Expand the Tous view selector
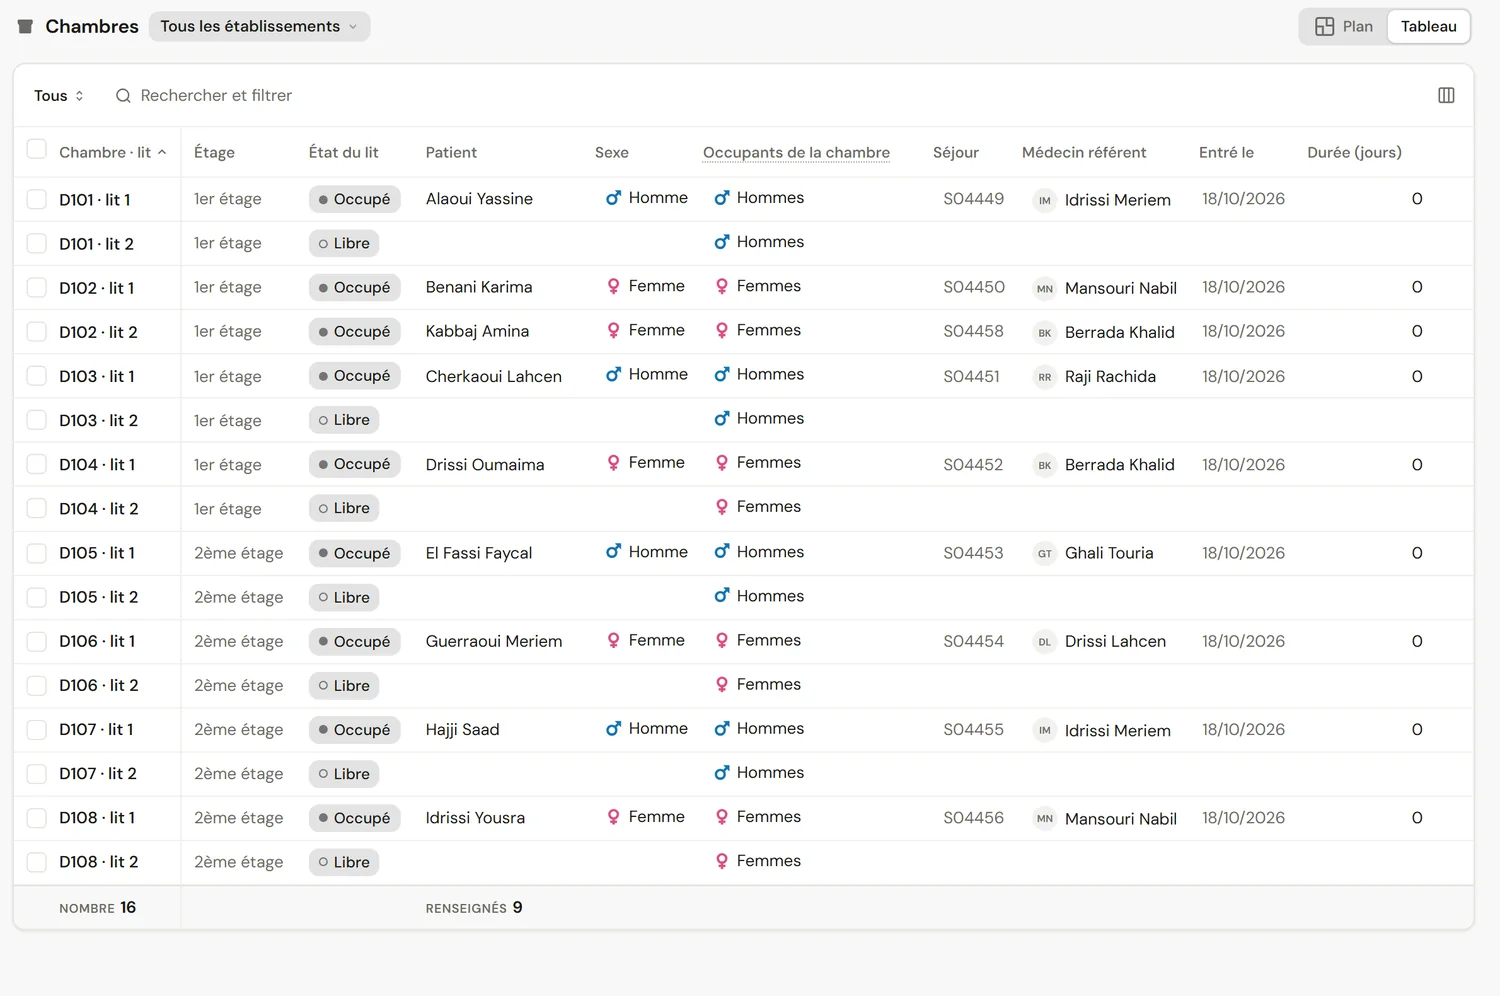This screenshot has width=1500, height=996. [59, 96]
